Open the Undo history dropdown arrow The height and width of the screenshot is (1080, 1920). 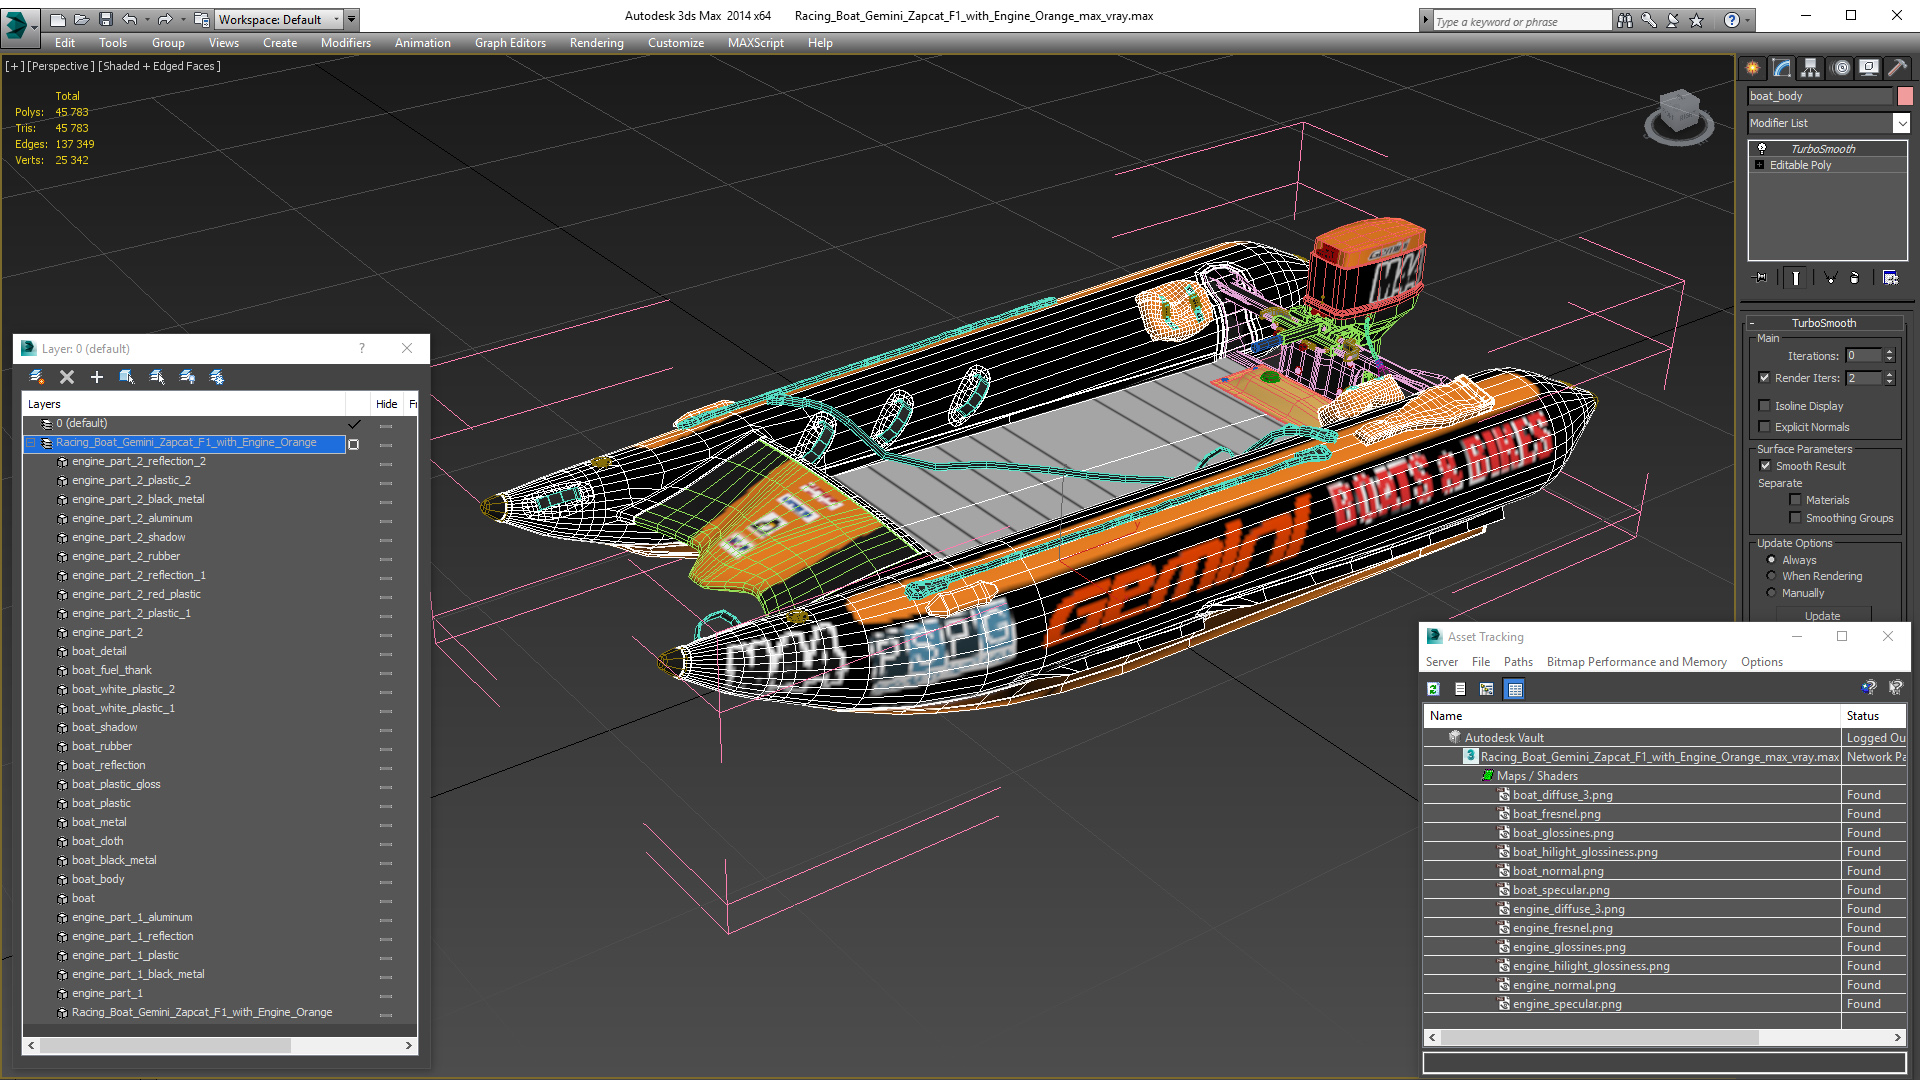[147, 19]
